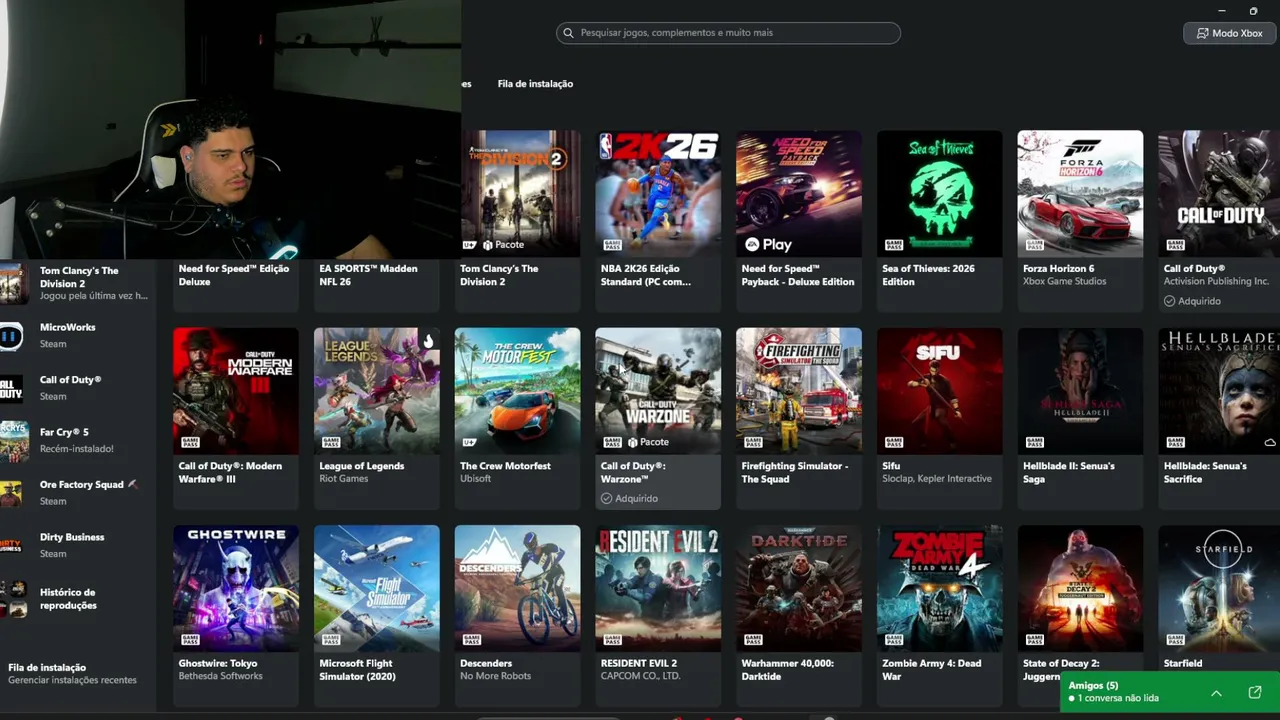Select the Warhammer 40,000 Darktide cover
Image resolution: width=1280 pixels, height=720 pixels.
pos(799,588)
